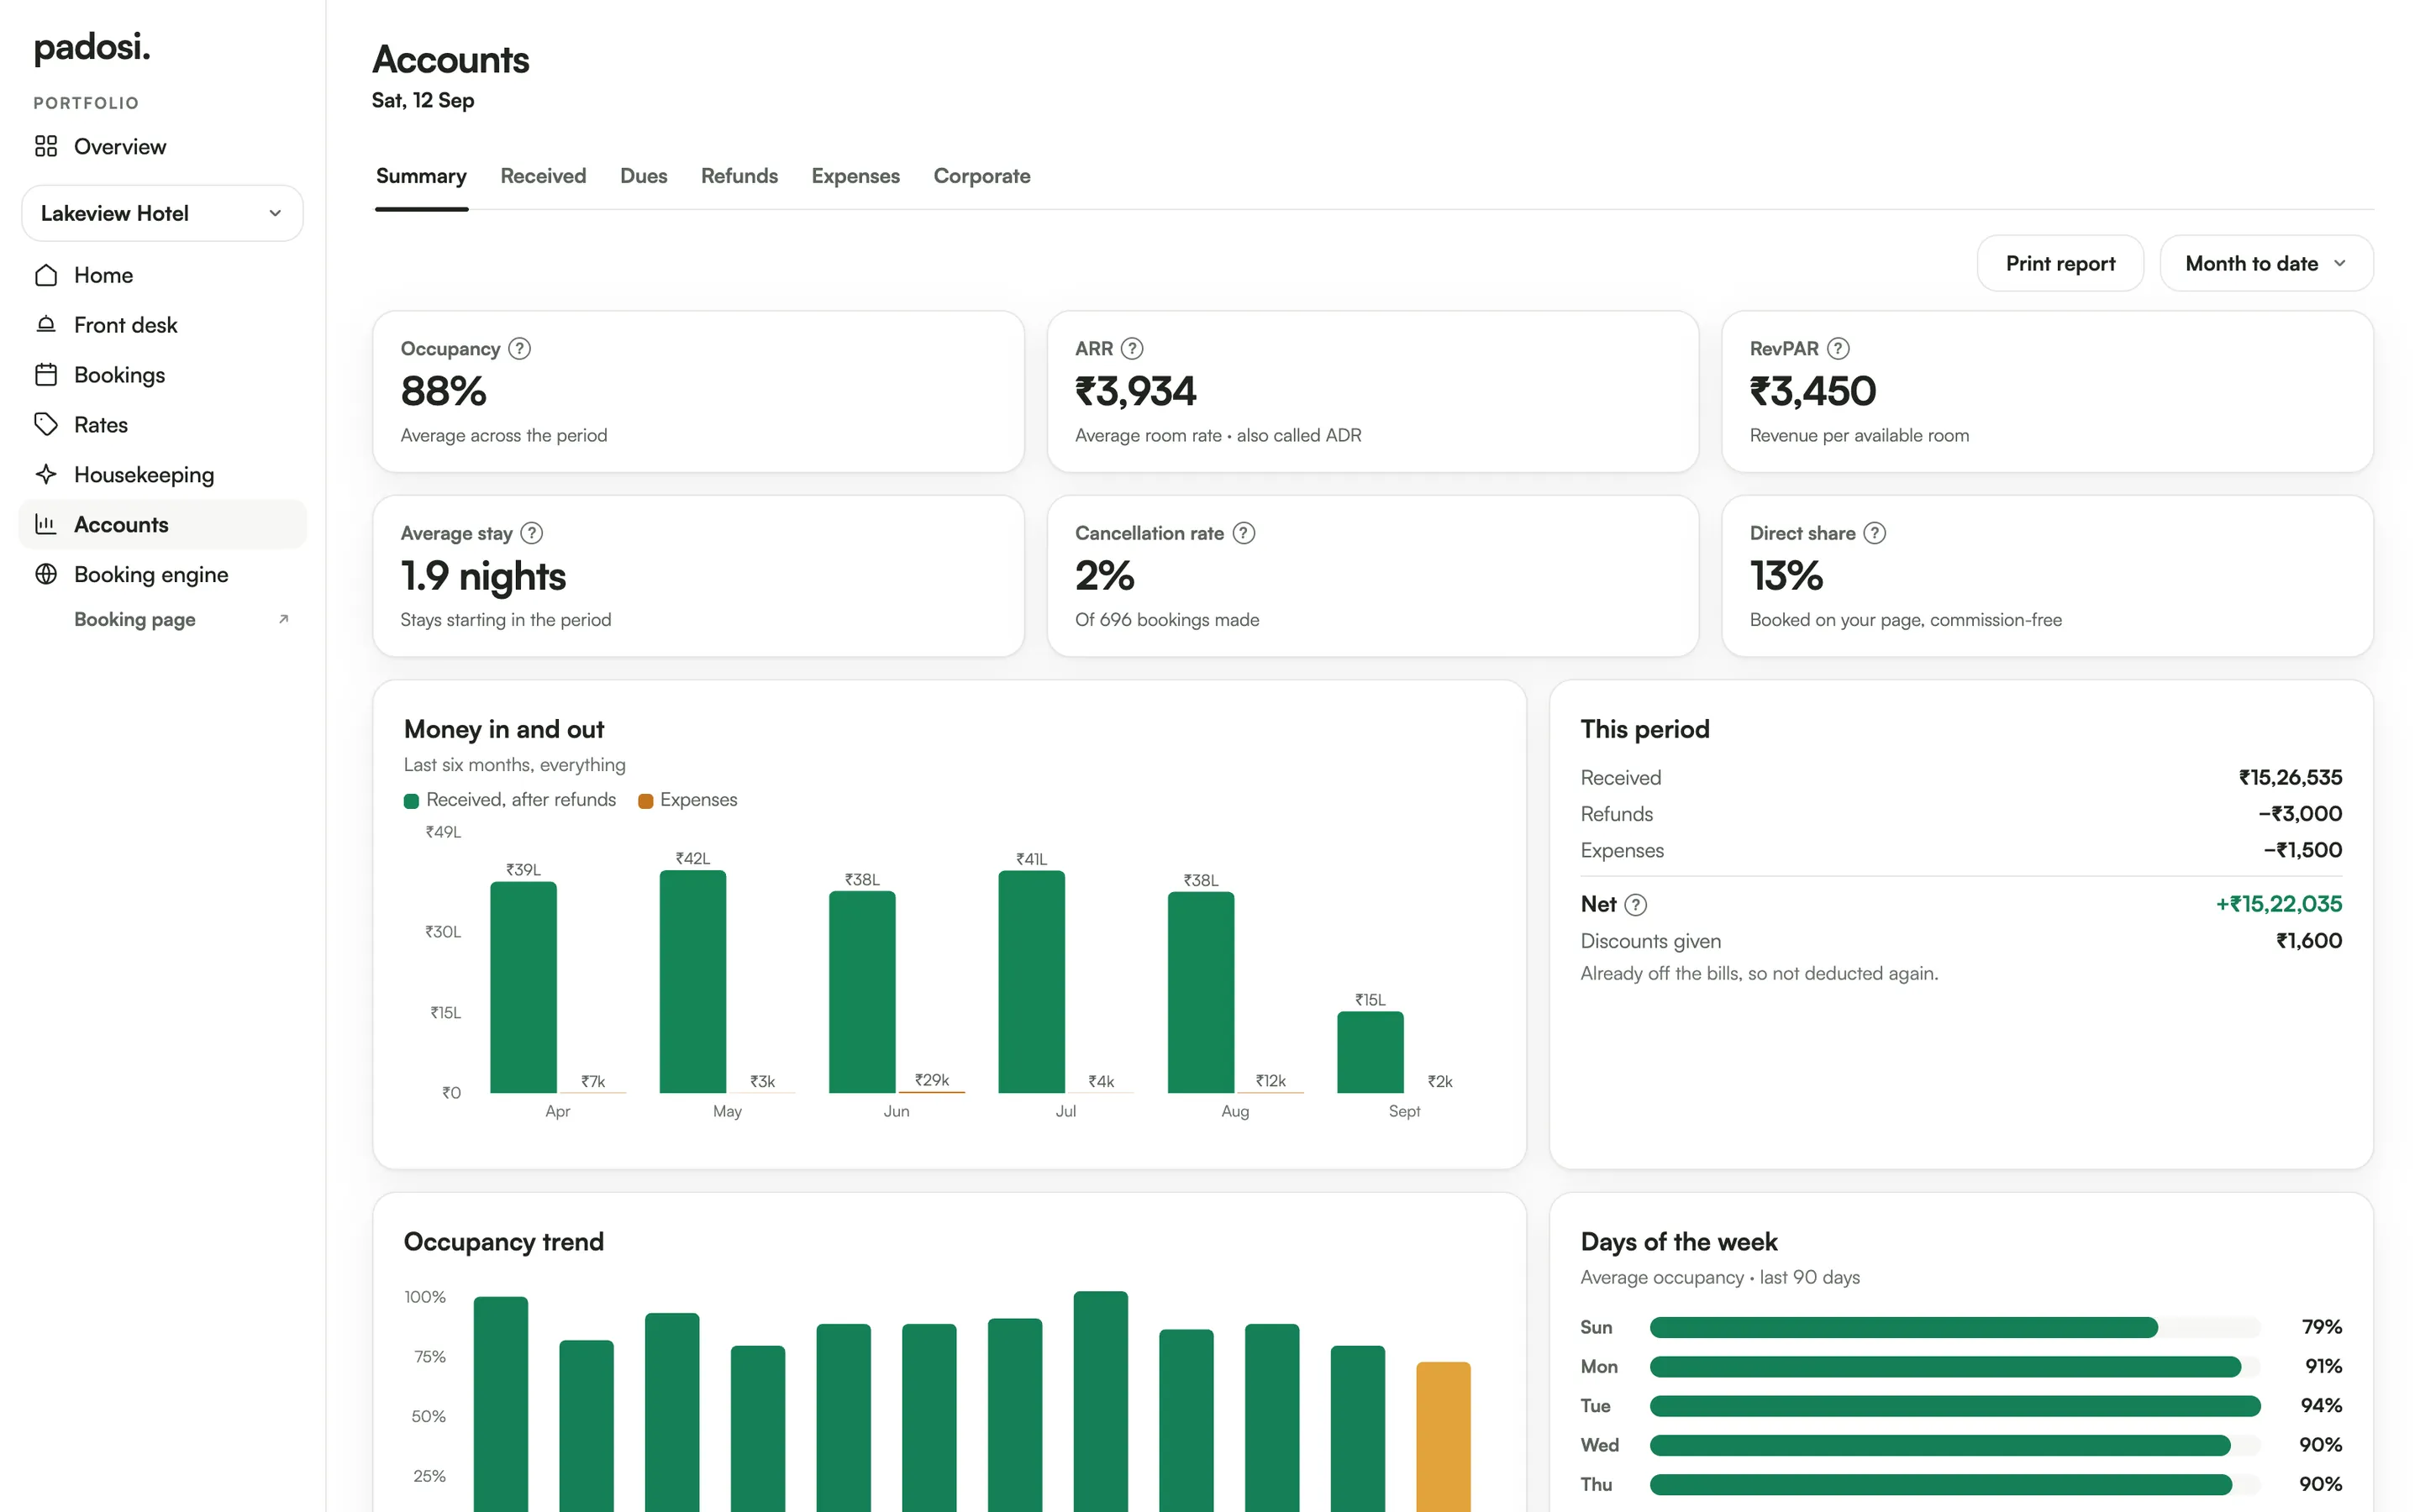The image size is (2420, 1512).
Task: Switch to the Refunds tab
Action: click(739, 176)
